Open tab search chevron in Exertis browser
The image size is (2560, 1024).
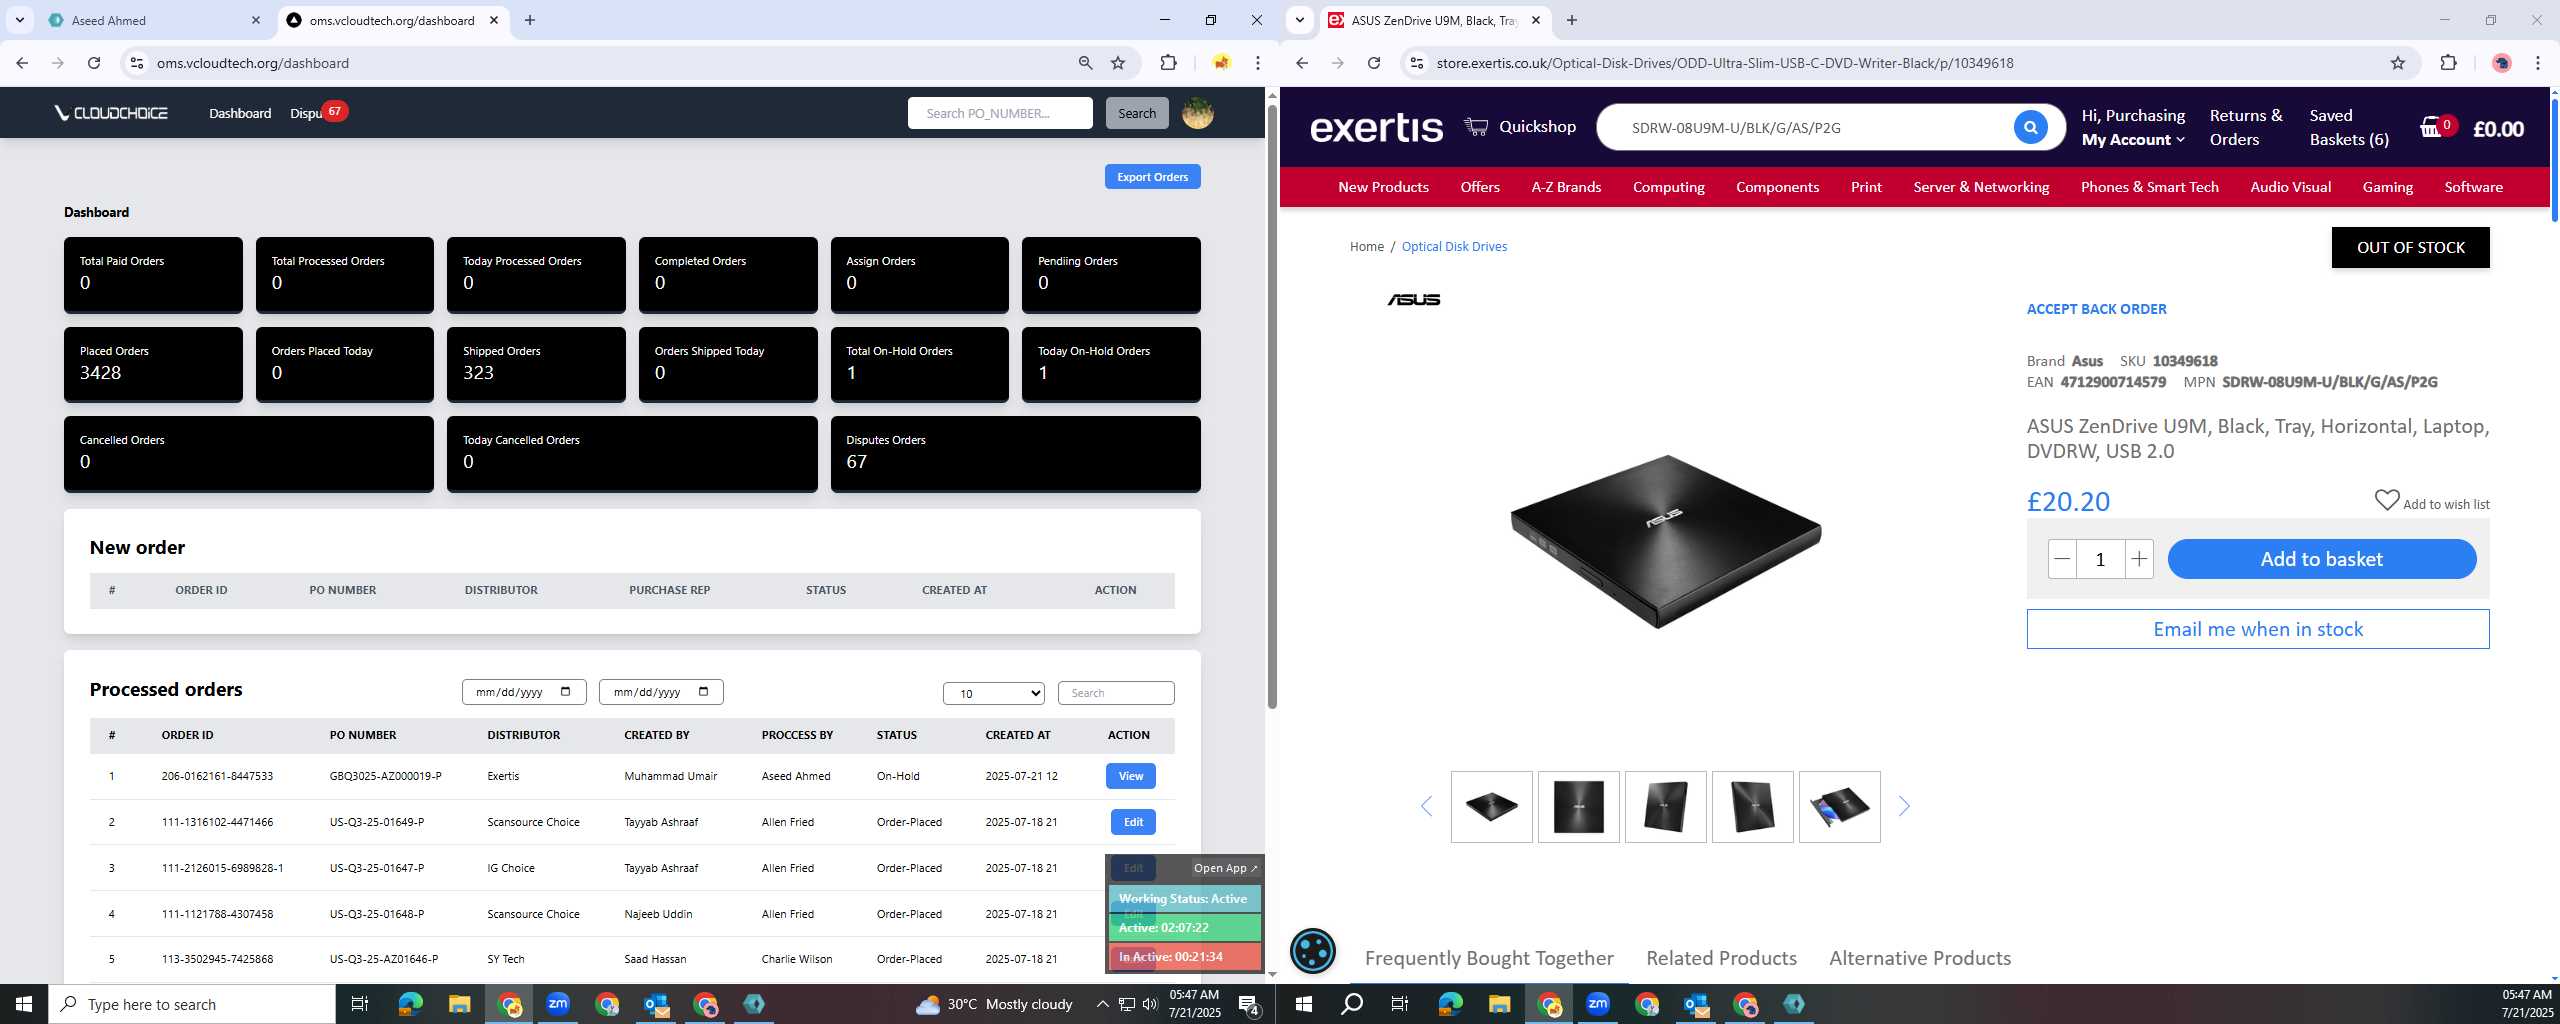[1299, 20]
